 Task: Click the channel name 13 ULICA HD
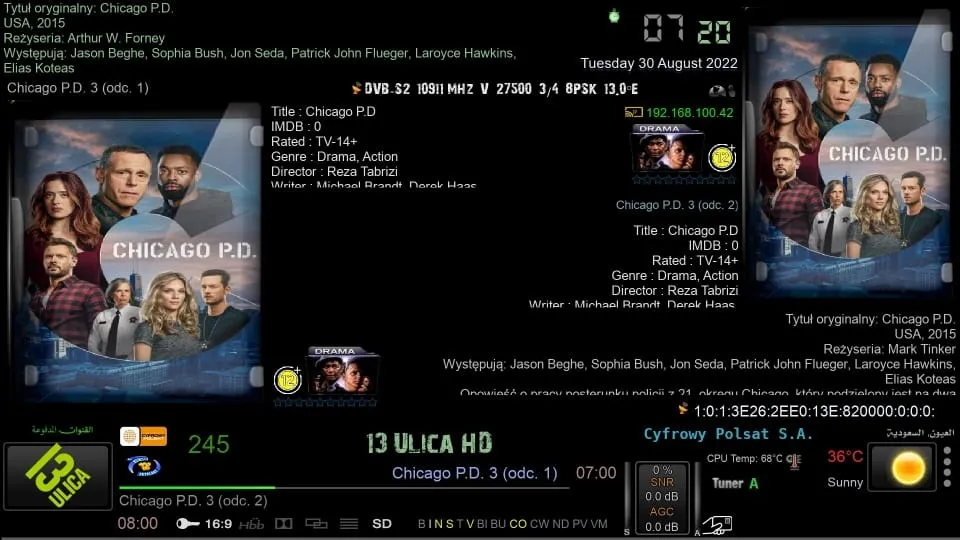(429, 443)
